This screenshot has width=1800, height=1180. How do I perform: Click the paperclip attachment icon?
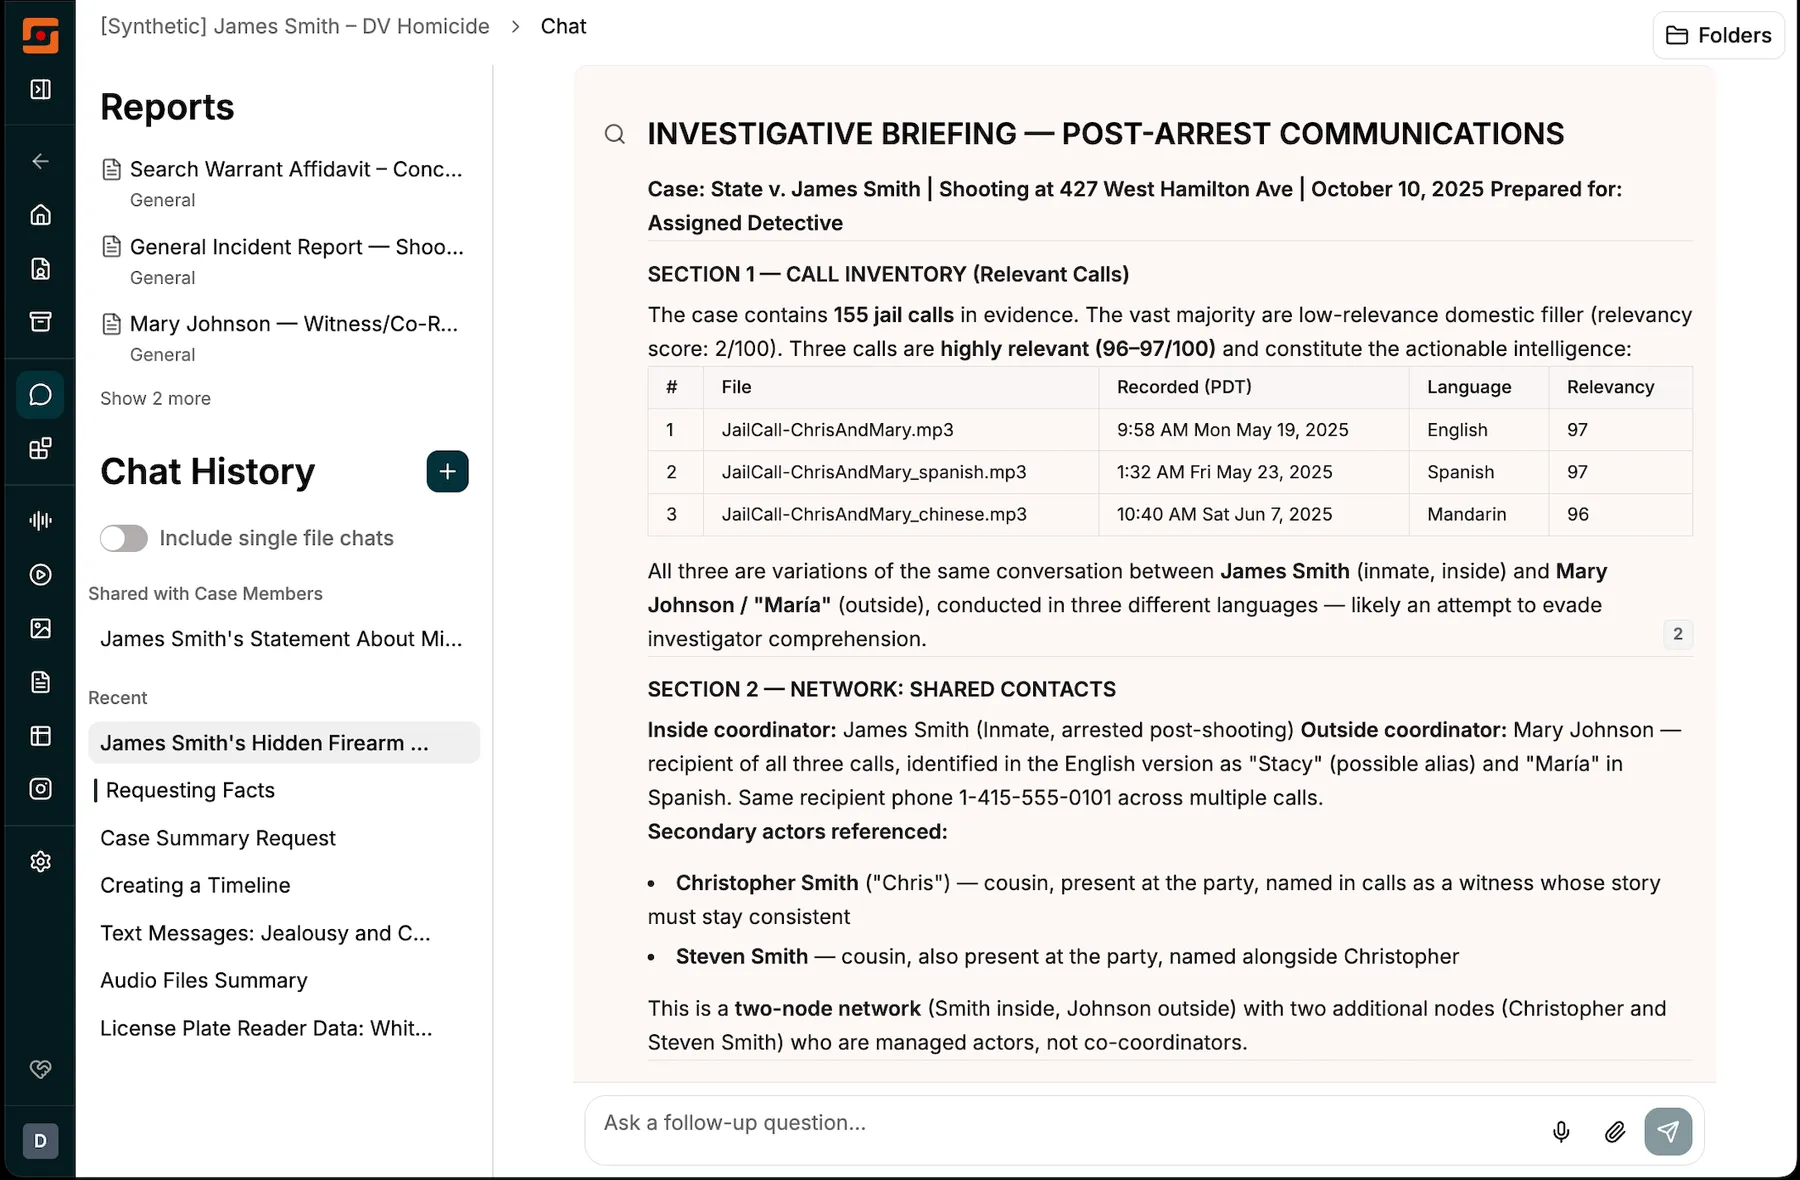[x=1615, y=1132]
